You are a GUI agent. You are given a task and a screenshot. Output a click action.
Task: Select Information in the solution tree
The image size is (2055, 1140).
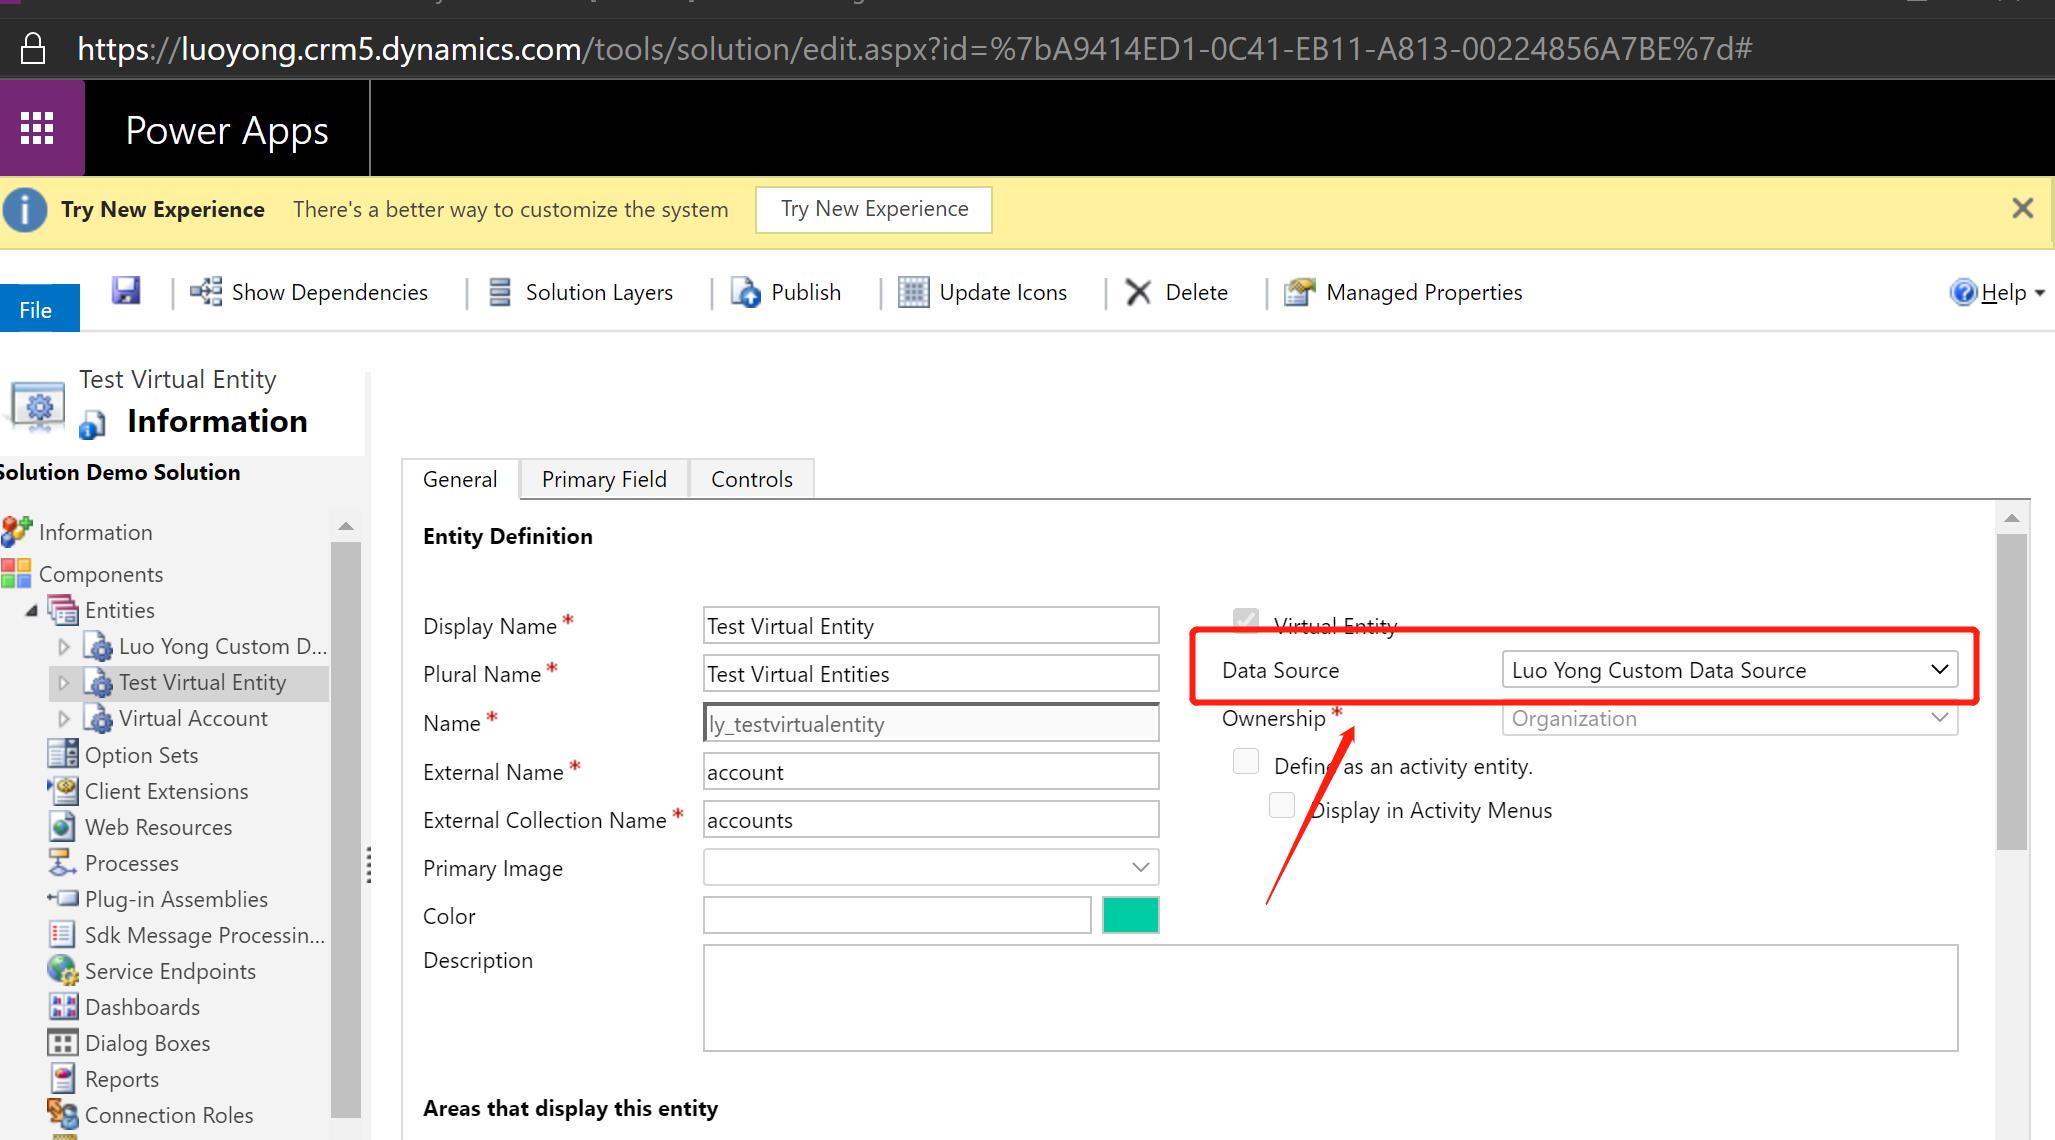(x=96, y=532)
